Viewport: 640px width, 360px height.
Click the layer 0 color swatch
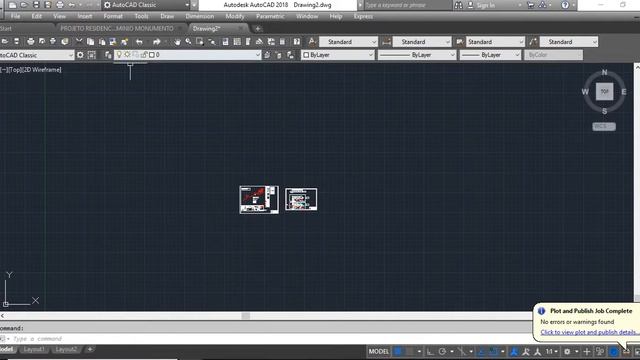(152, 55)
